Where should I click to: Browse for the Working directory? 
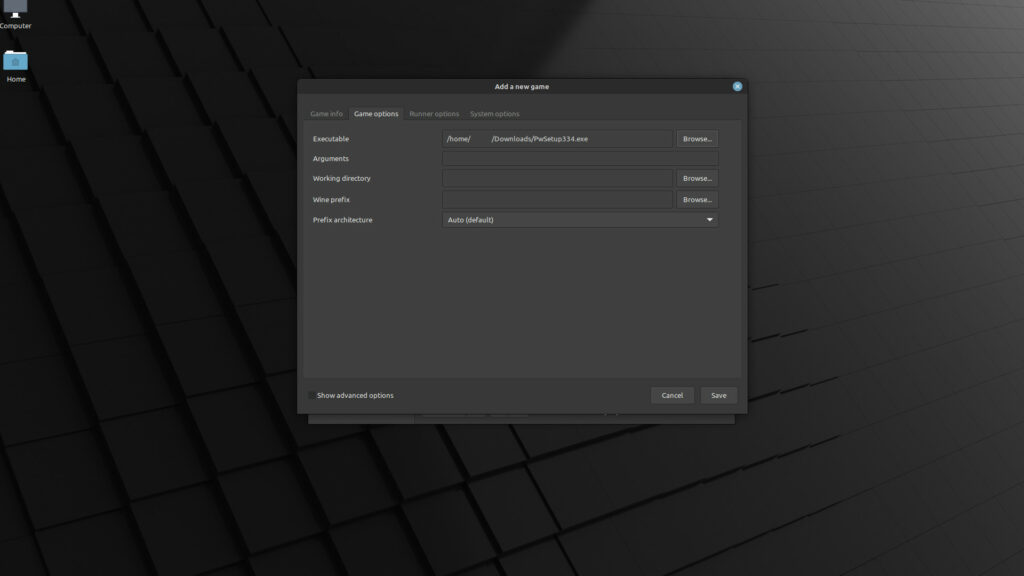tap(697, 178)
